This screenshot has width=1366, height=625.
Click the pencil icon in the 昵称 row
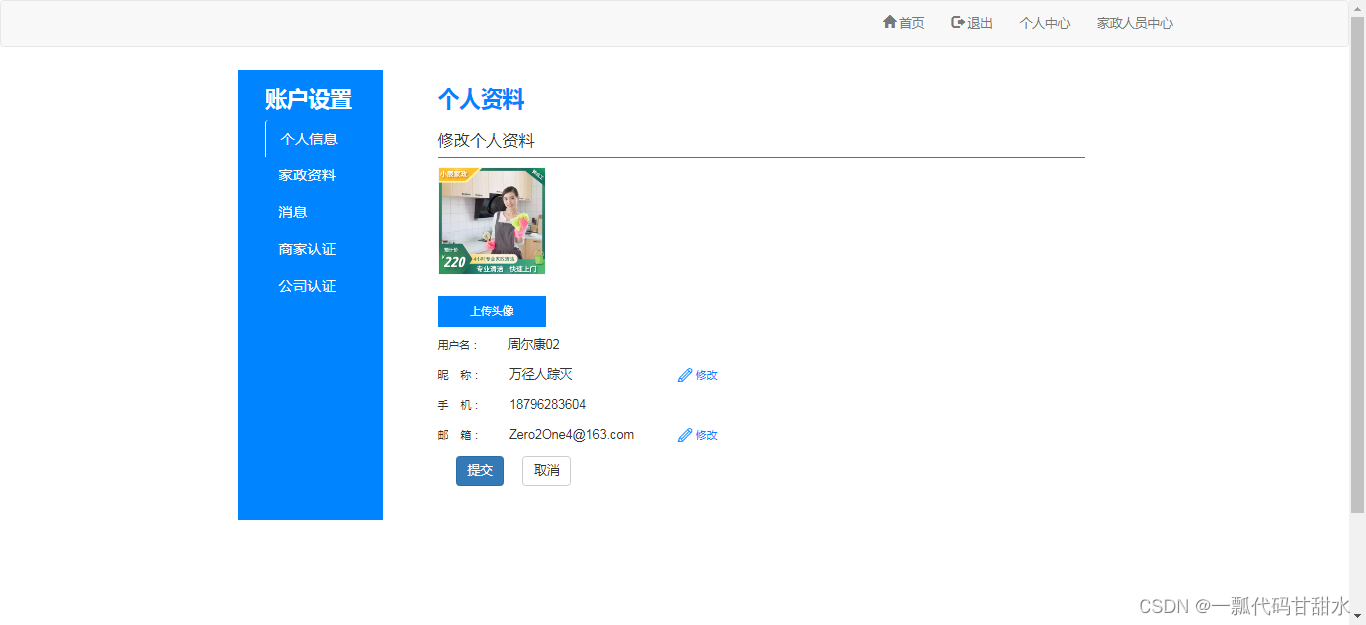[685, 375]
